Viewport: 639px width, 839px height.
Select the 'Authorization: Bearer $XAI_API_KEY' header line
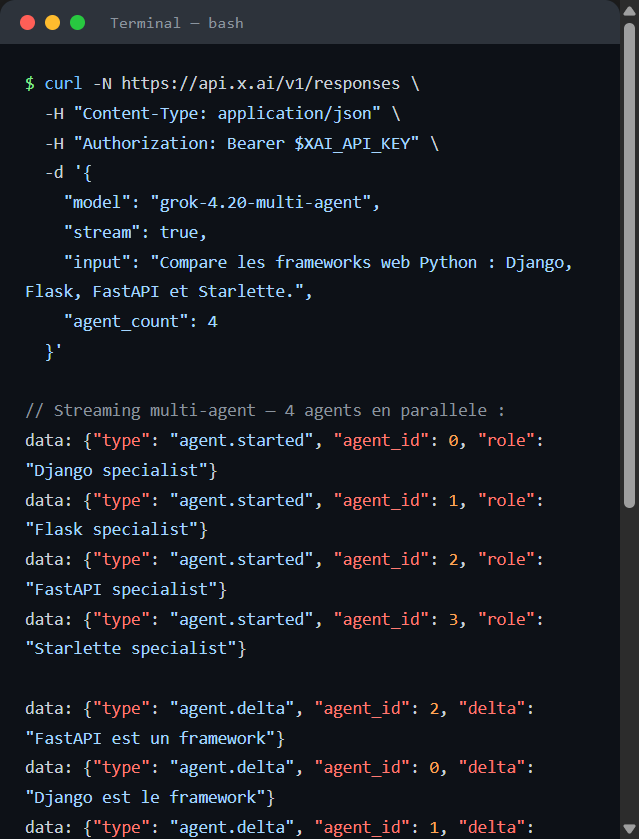[242, 143]
